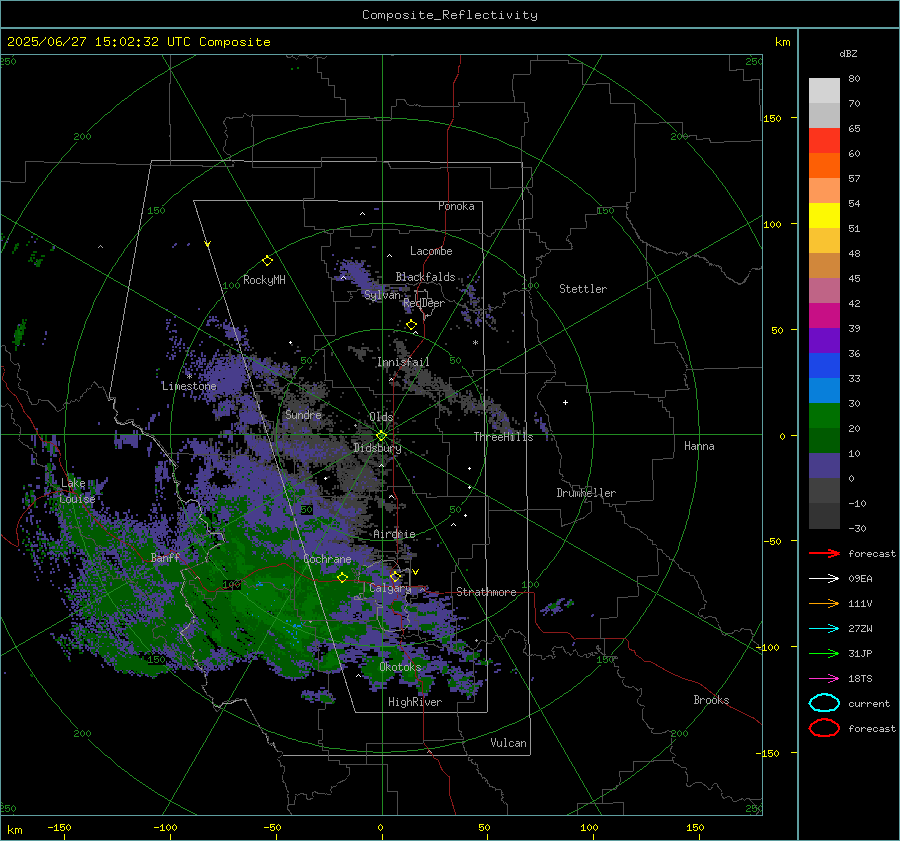Pick the slate 0-10 dBZ swatch

[824, 466]
